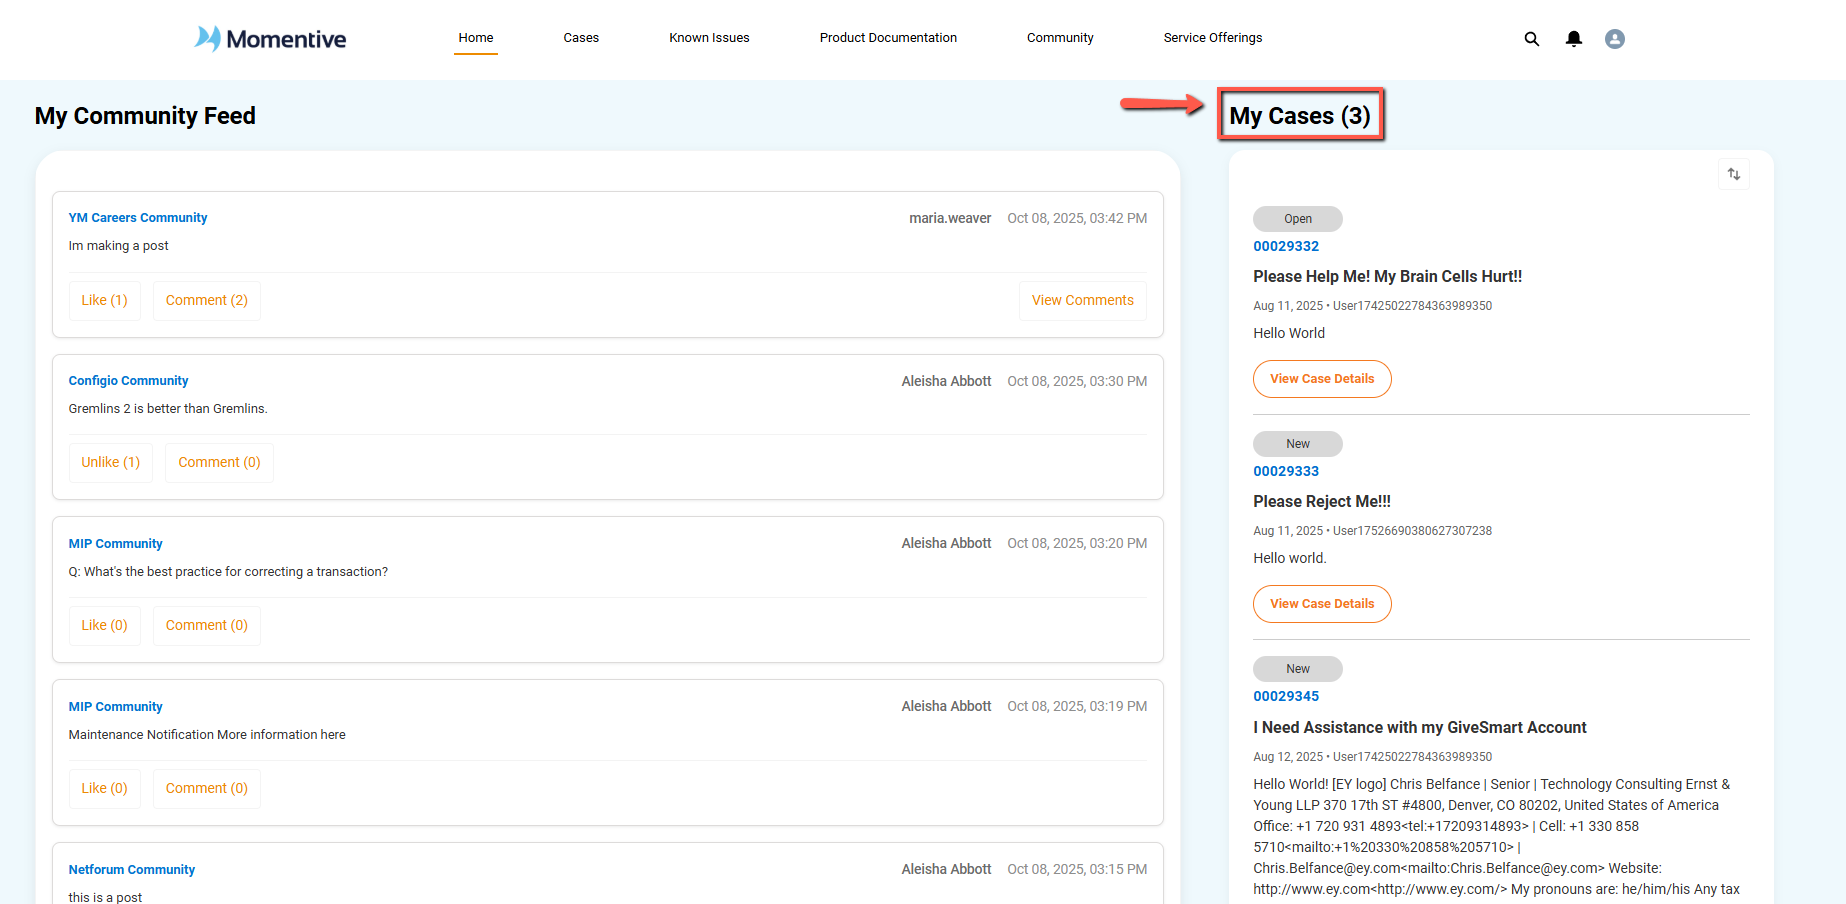Image resolution: width=1846 pixels, height=904 pixels.
Task: Open the Cases menu item
Action: [x=581, y=38]
